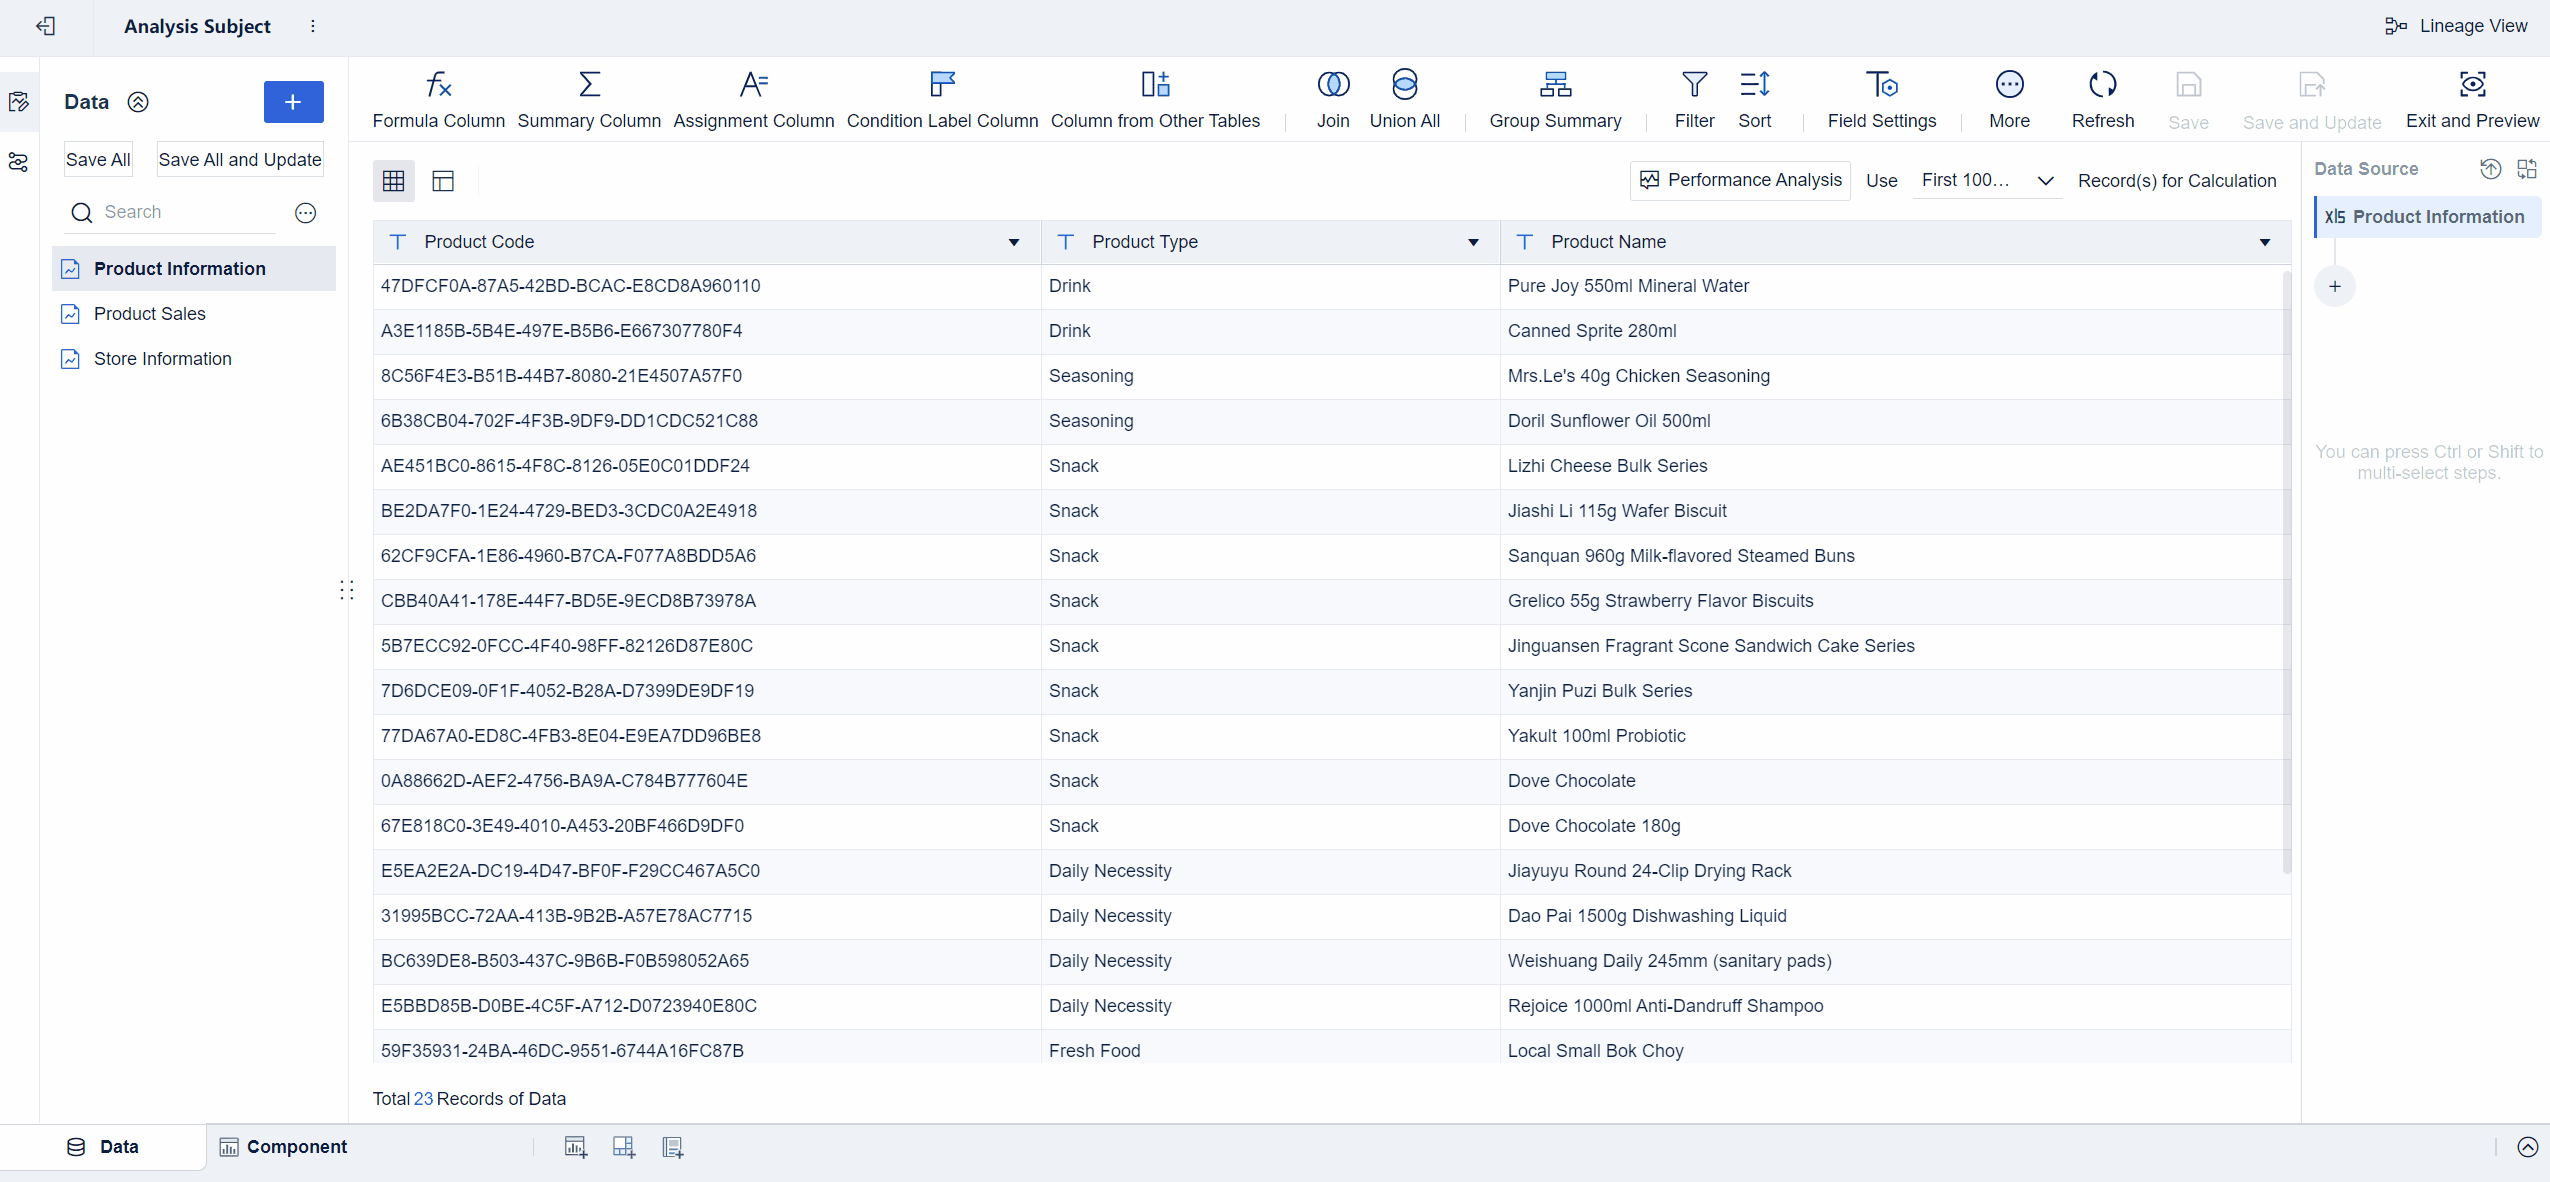Screen dimensions: 2550x1182
Task: Click the vertical scrollbar of the data table
Action: coord(2287,570)
